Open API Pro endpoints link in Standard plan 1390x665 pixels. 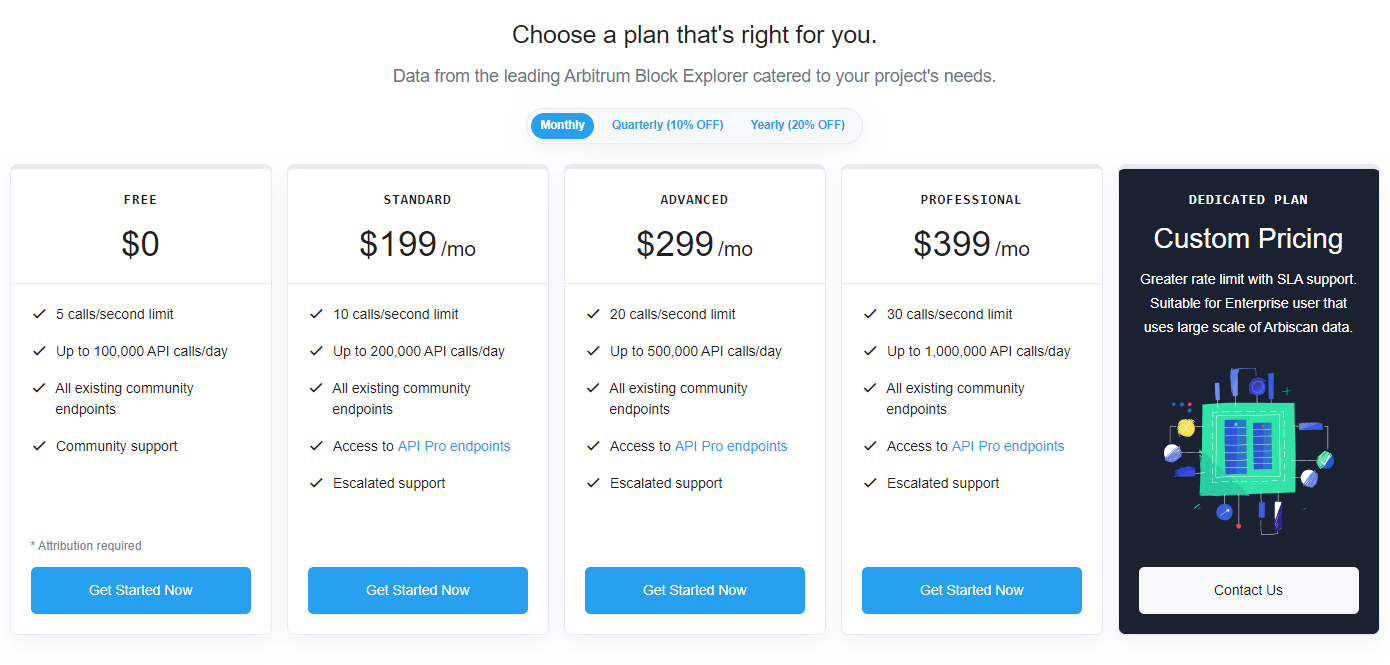point(454,446)
